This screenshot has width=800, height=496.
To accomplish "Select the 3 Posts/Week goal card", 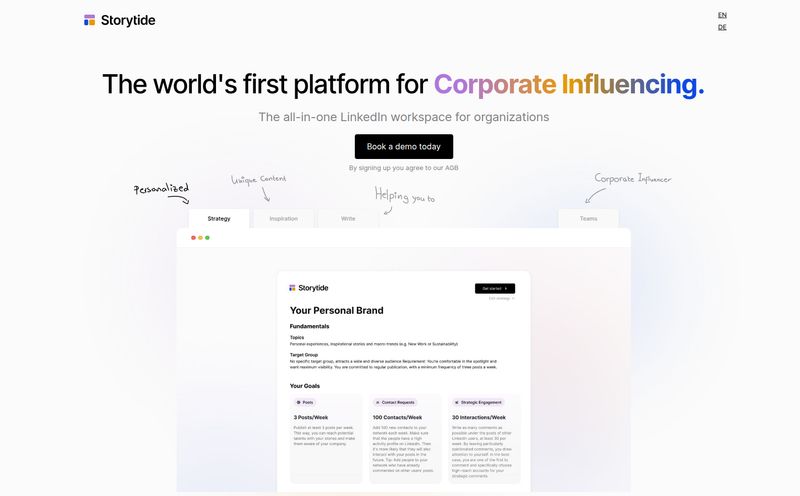I will pos(326,438).
